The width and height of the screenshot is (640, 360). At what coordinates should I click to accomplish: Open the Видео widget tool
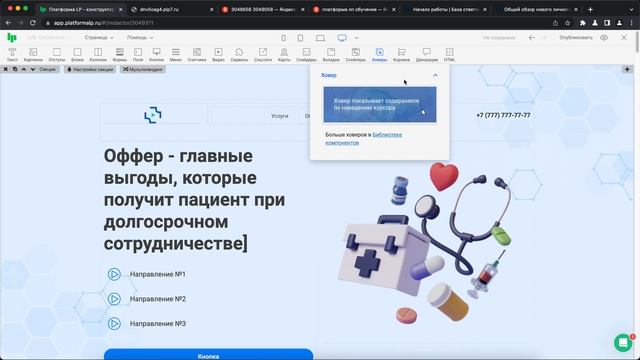coord(218,54)
